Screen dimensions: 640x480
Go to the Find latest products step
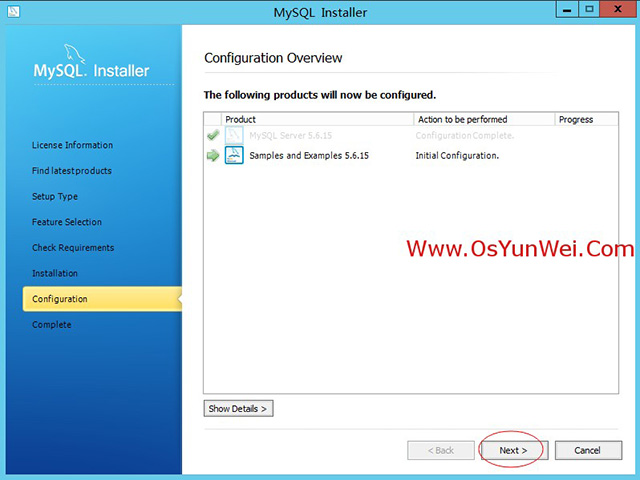72,171
